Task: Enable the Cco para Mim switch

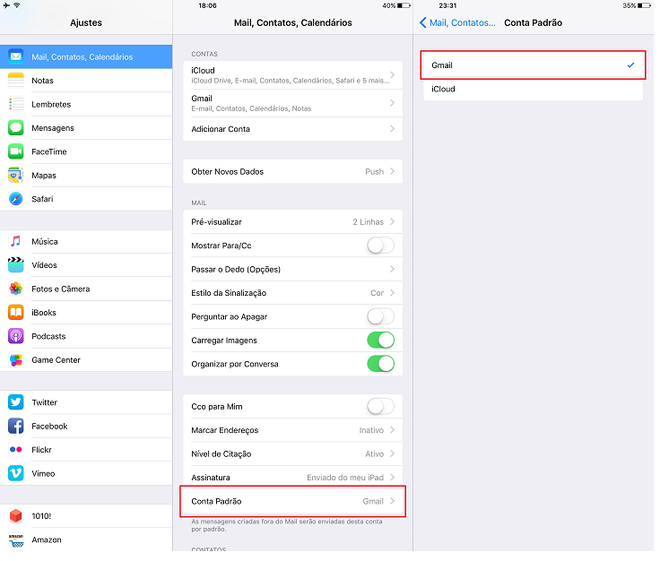Action: tap(381, 406)
